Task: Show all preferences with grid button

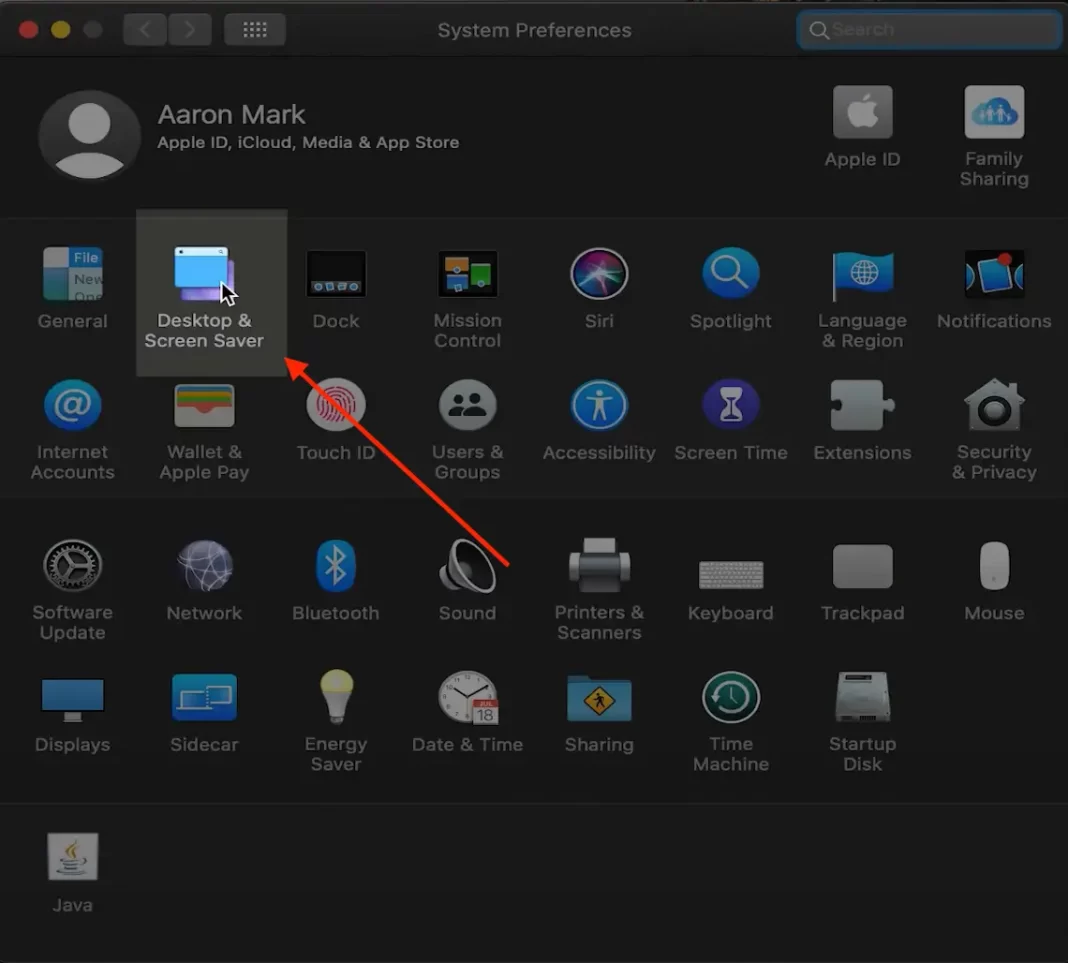Action: click(255, 30)
